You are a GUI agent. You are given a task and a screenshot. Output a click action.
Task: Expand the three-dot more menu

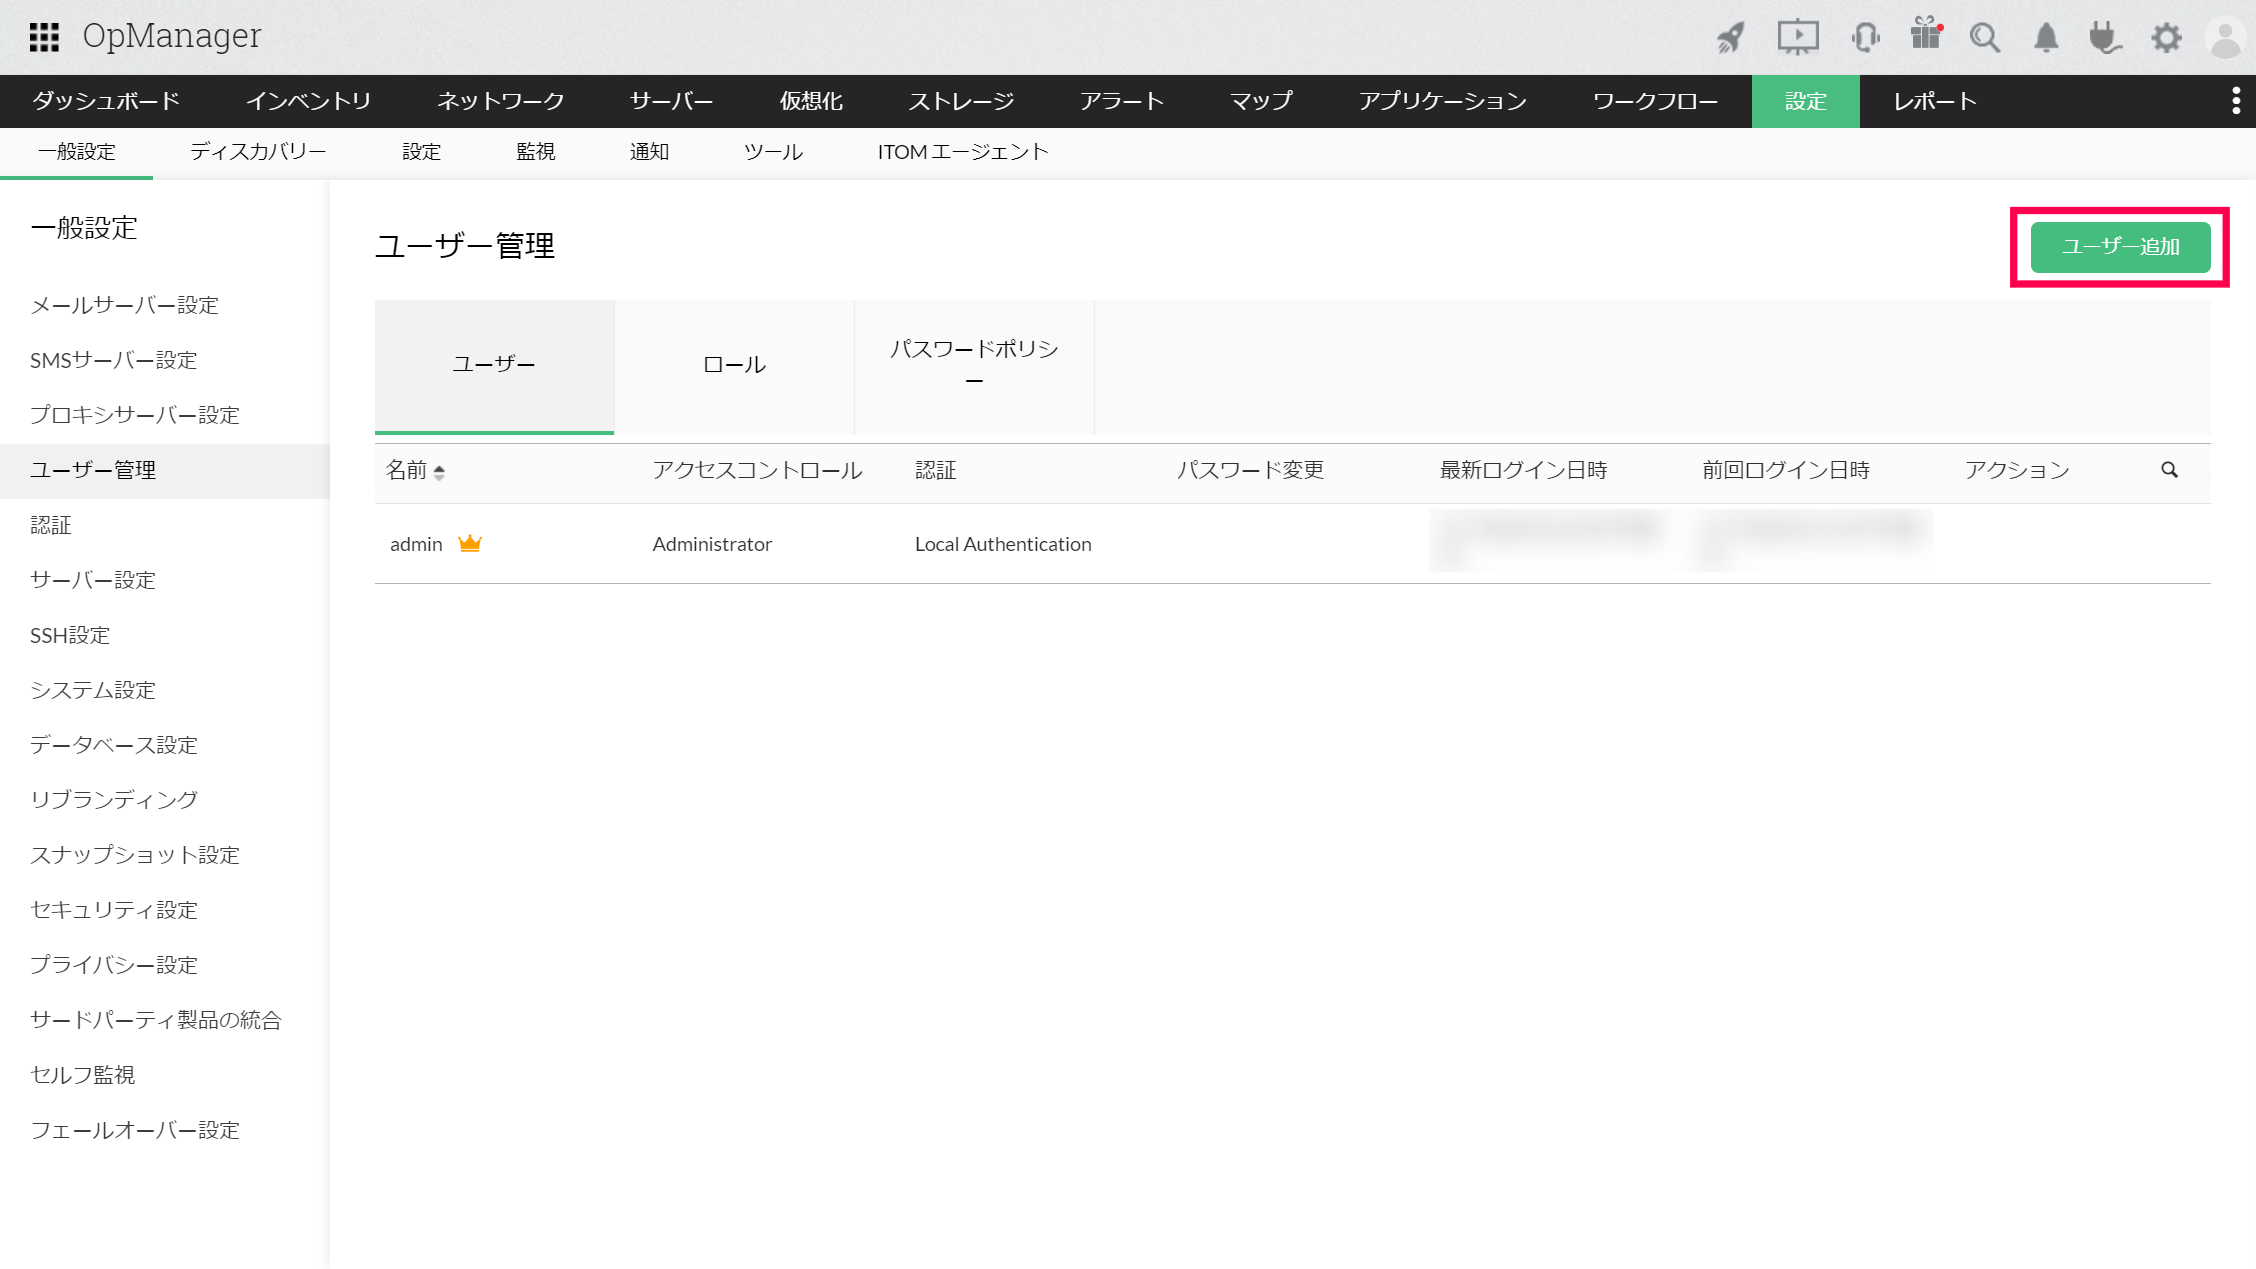tap(2236, 101)
